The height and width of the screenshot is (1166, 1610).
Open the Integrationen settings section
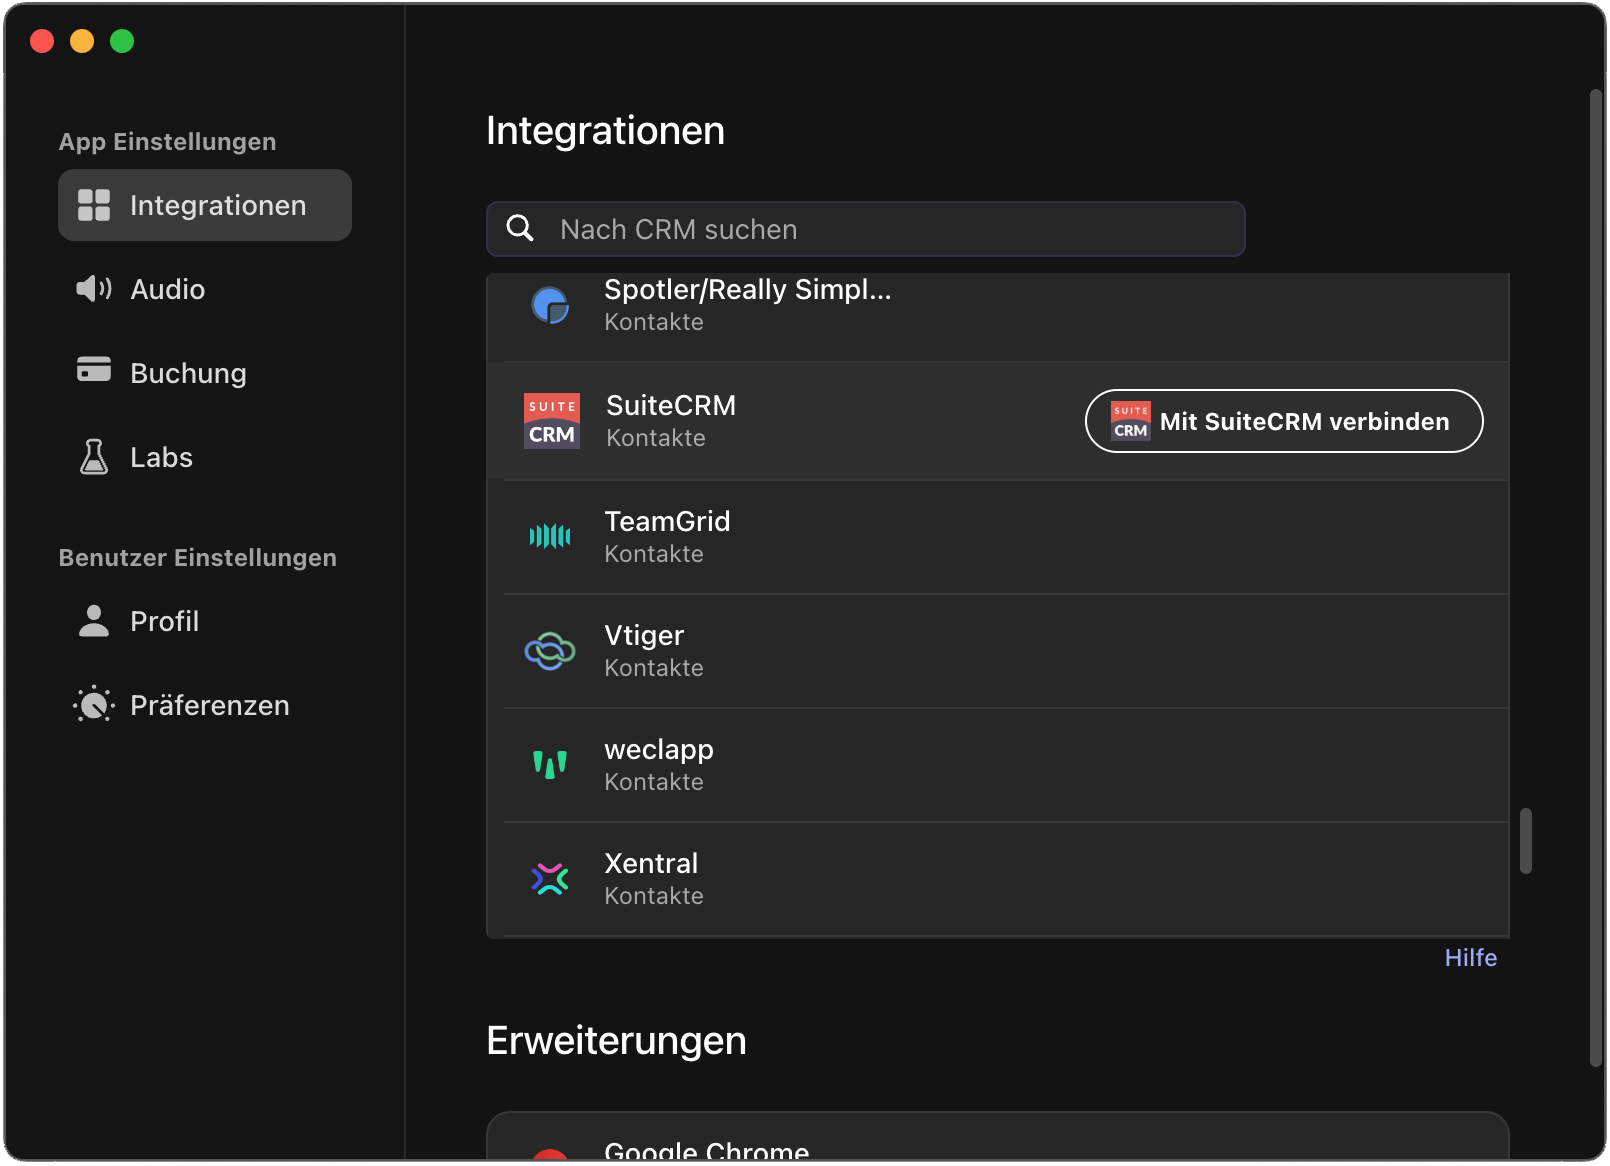point(205,205)
